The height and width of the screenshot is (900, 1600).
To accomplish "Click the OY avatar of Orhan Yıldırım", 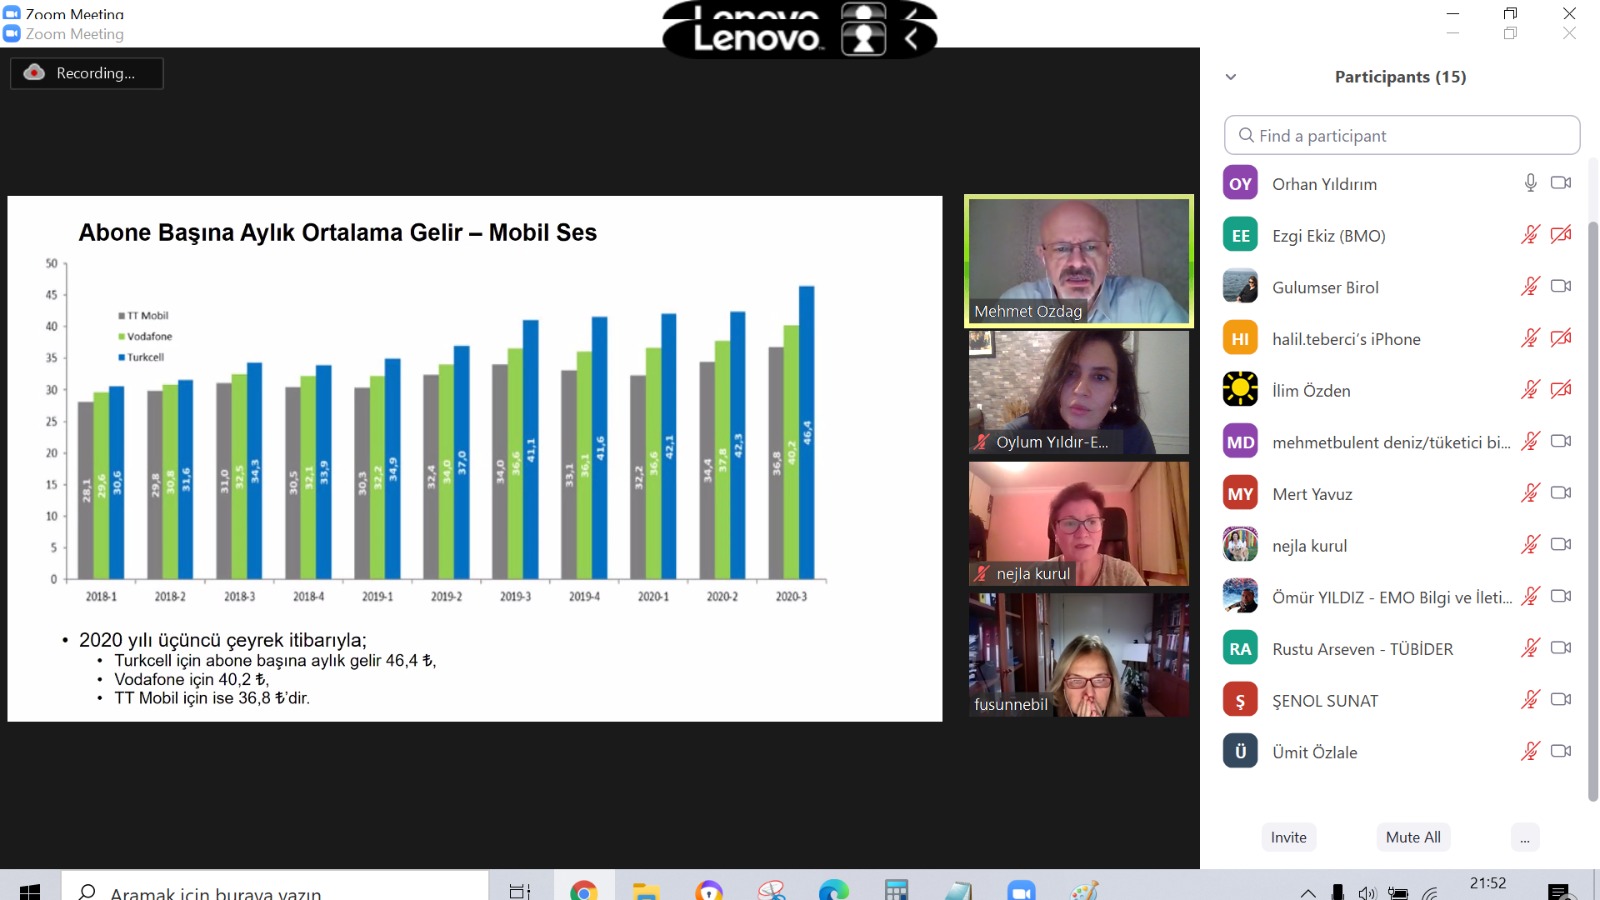I will 1240,184.
